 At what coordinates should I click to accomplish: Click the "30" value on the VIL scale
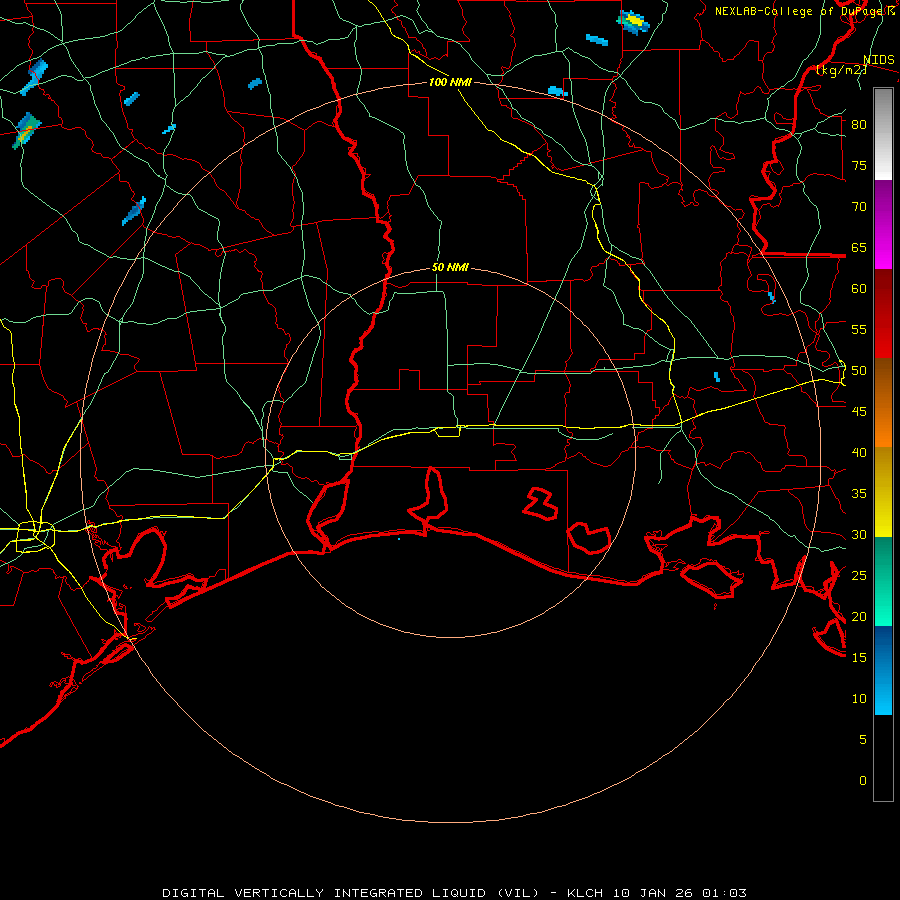(x=859, y=534)
